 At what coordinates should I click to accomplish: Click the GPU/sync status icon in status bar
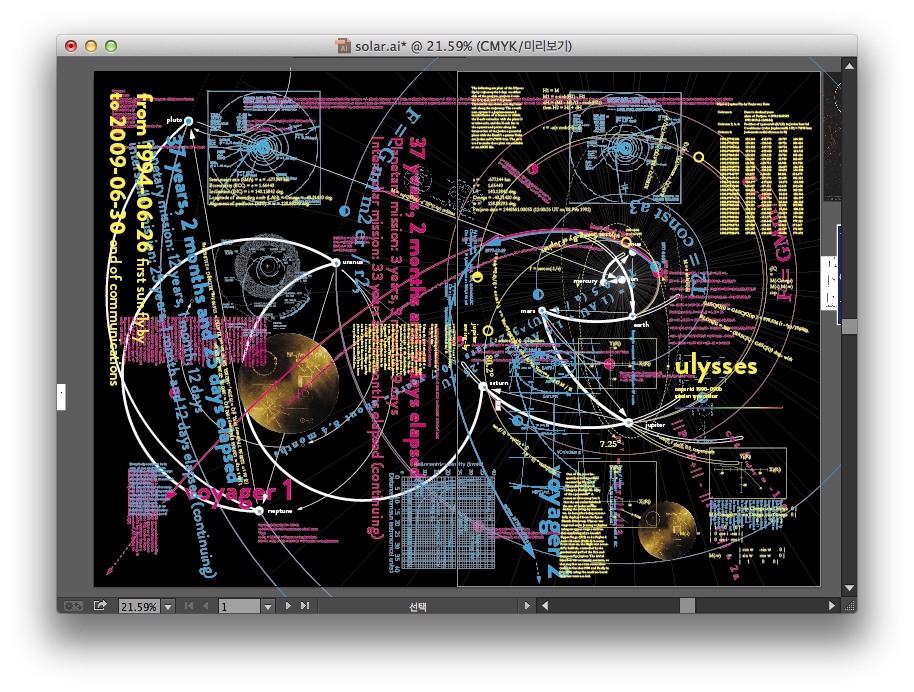coord(73,606)
